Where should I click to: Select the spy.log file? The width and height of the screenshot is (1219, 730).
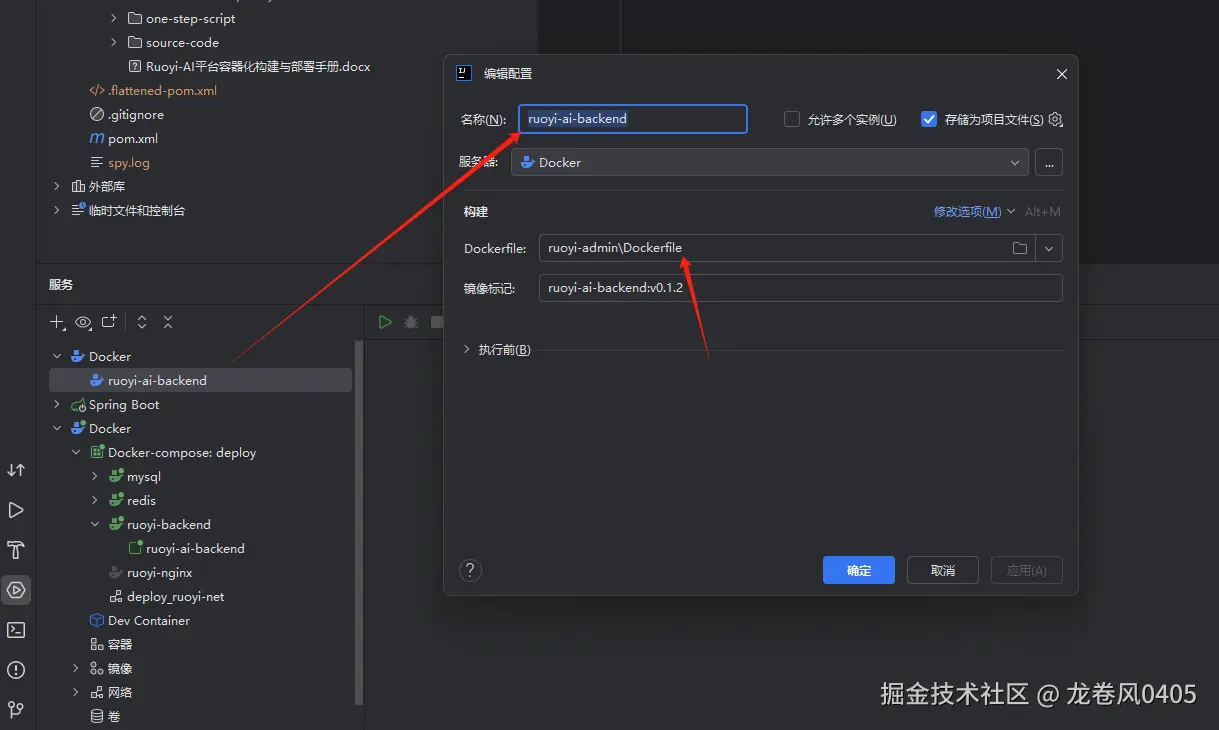(x=128, y=162)
